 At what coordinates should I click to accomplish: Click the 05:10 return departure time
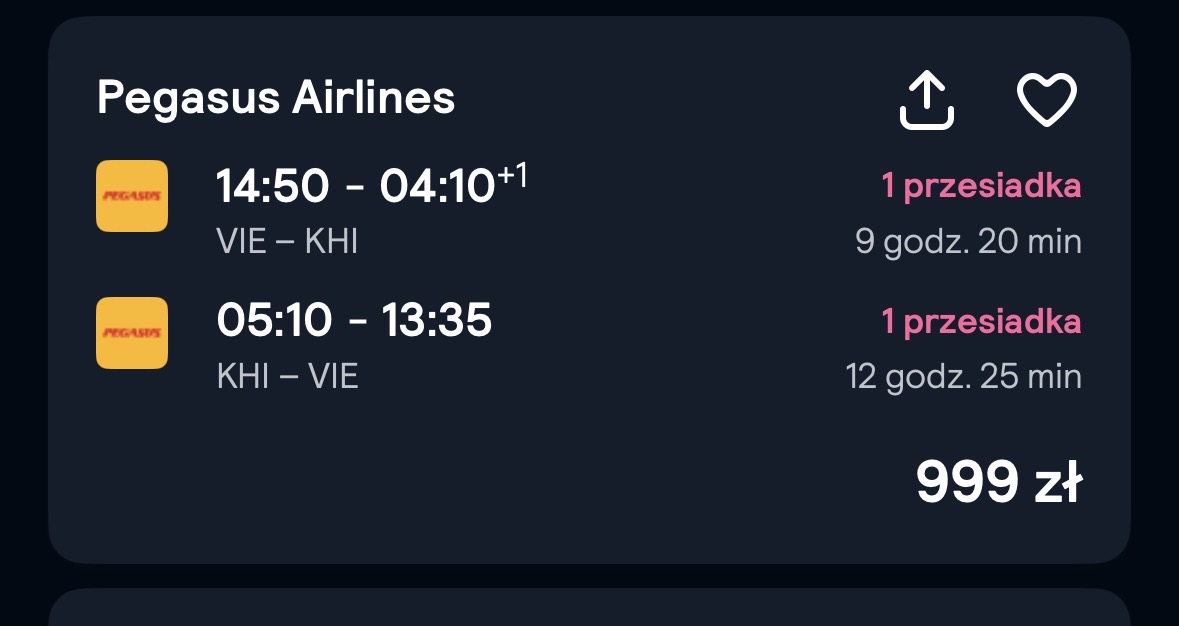point(274,319)
